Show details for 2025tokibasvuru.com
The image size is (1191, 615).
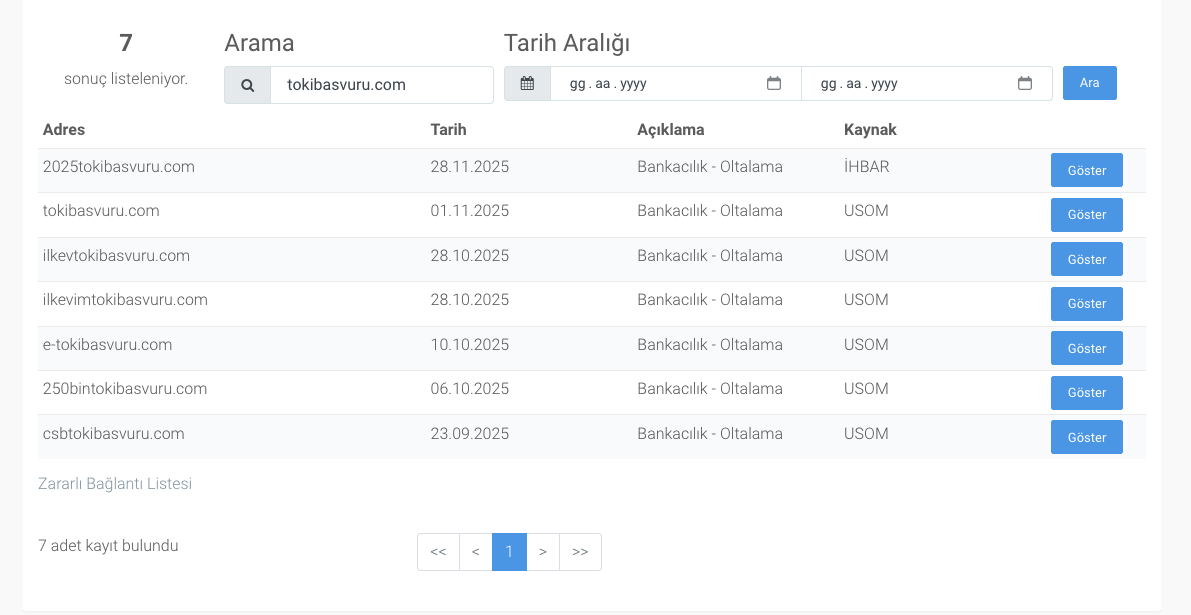[x=1086, y=170]
